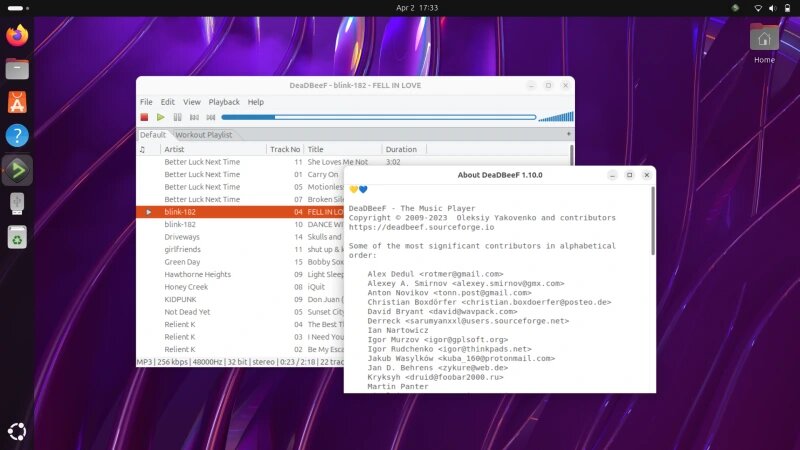Click the David Bryant contributor line
800x450 pixels.
[442, 311]
